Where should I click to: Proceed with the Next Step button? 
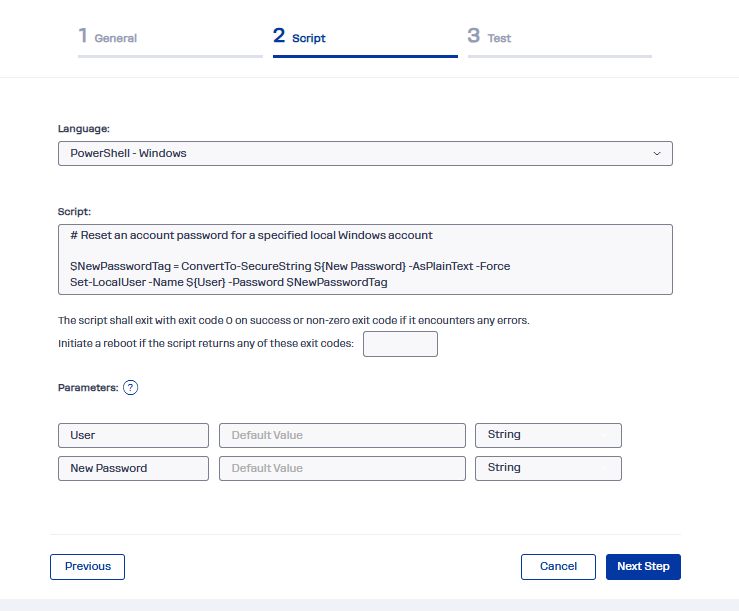643,567
